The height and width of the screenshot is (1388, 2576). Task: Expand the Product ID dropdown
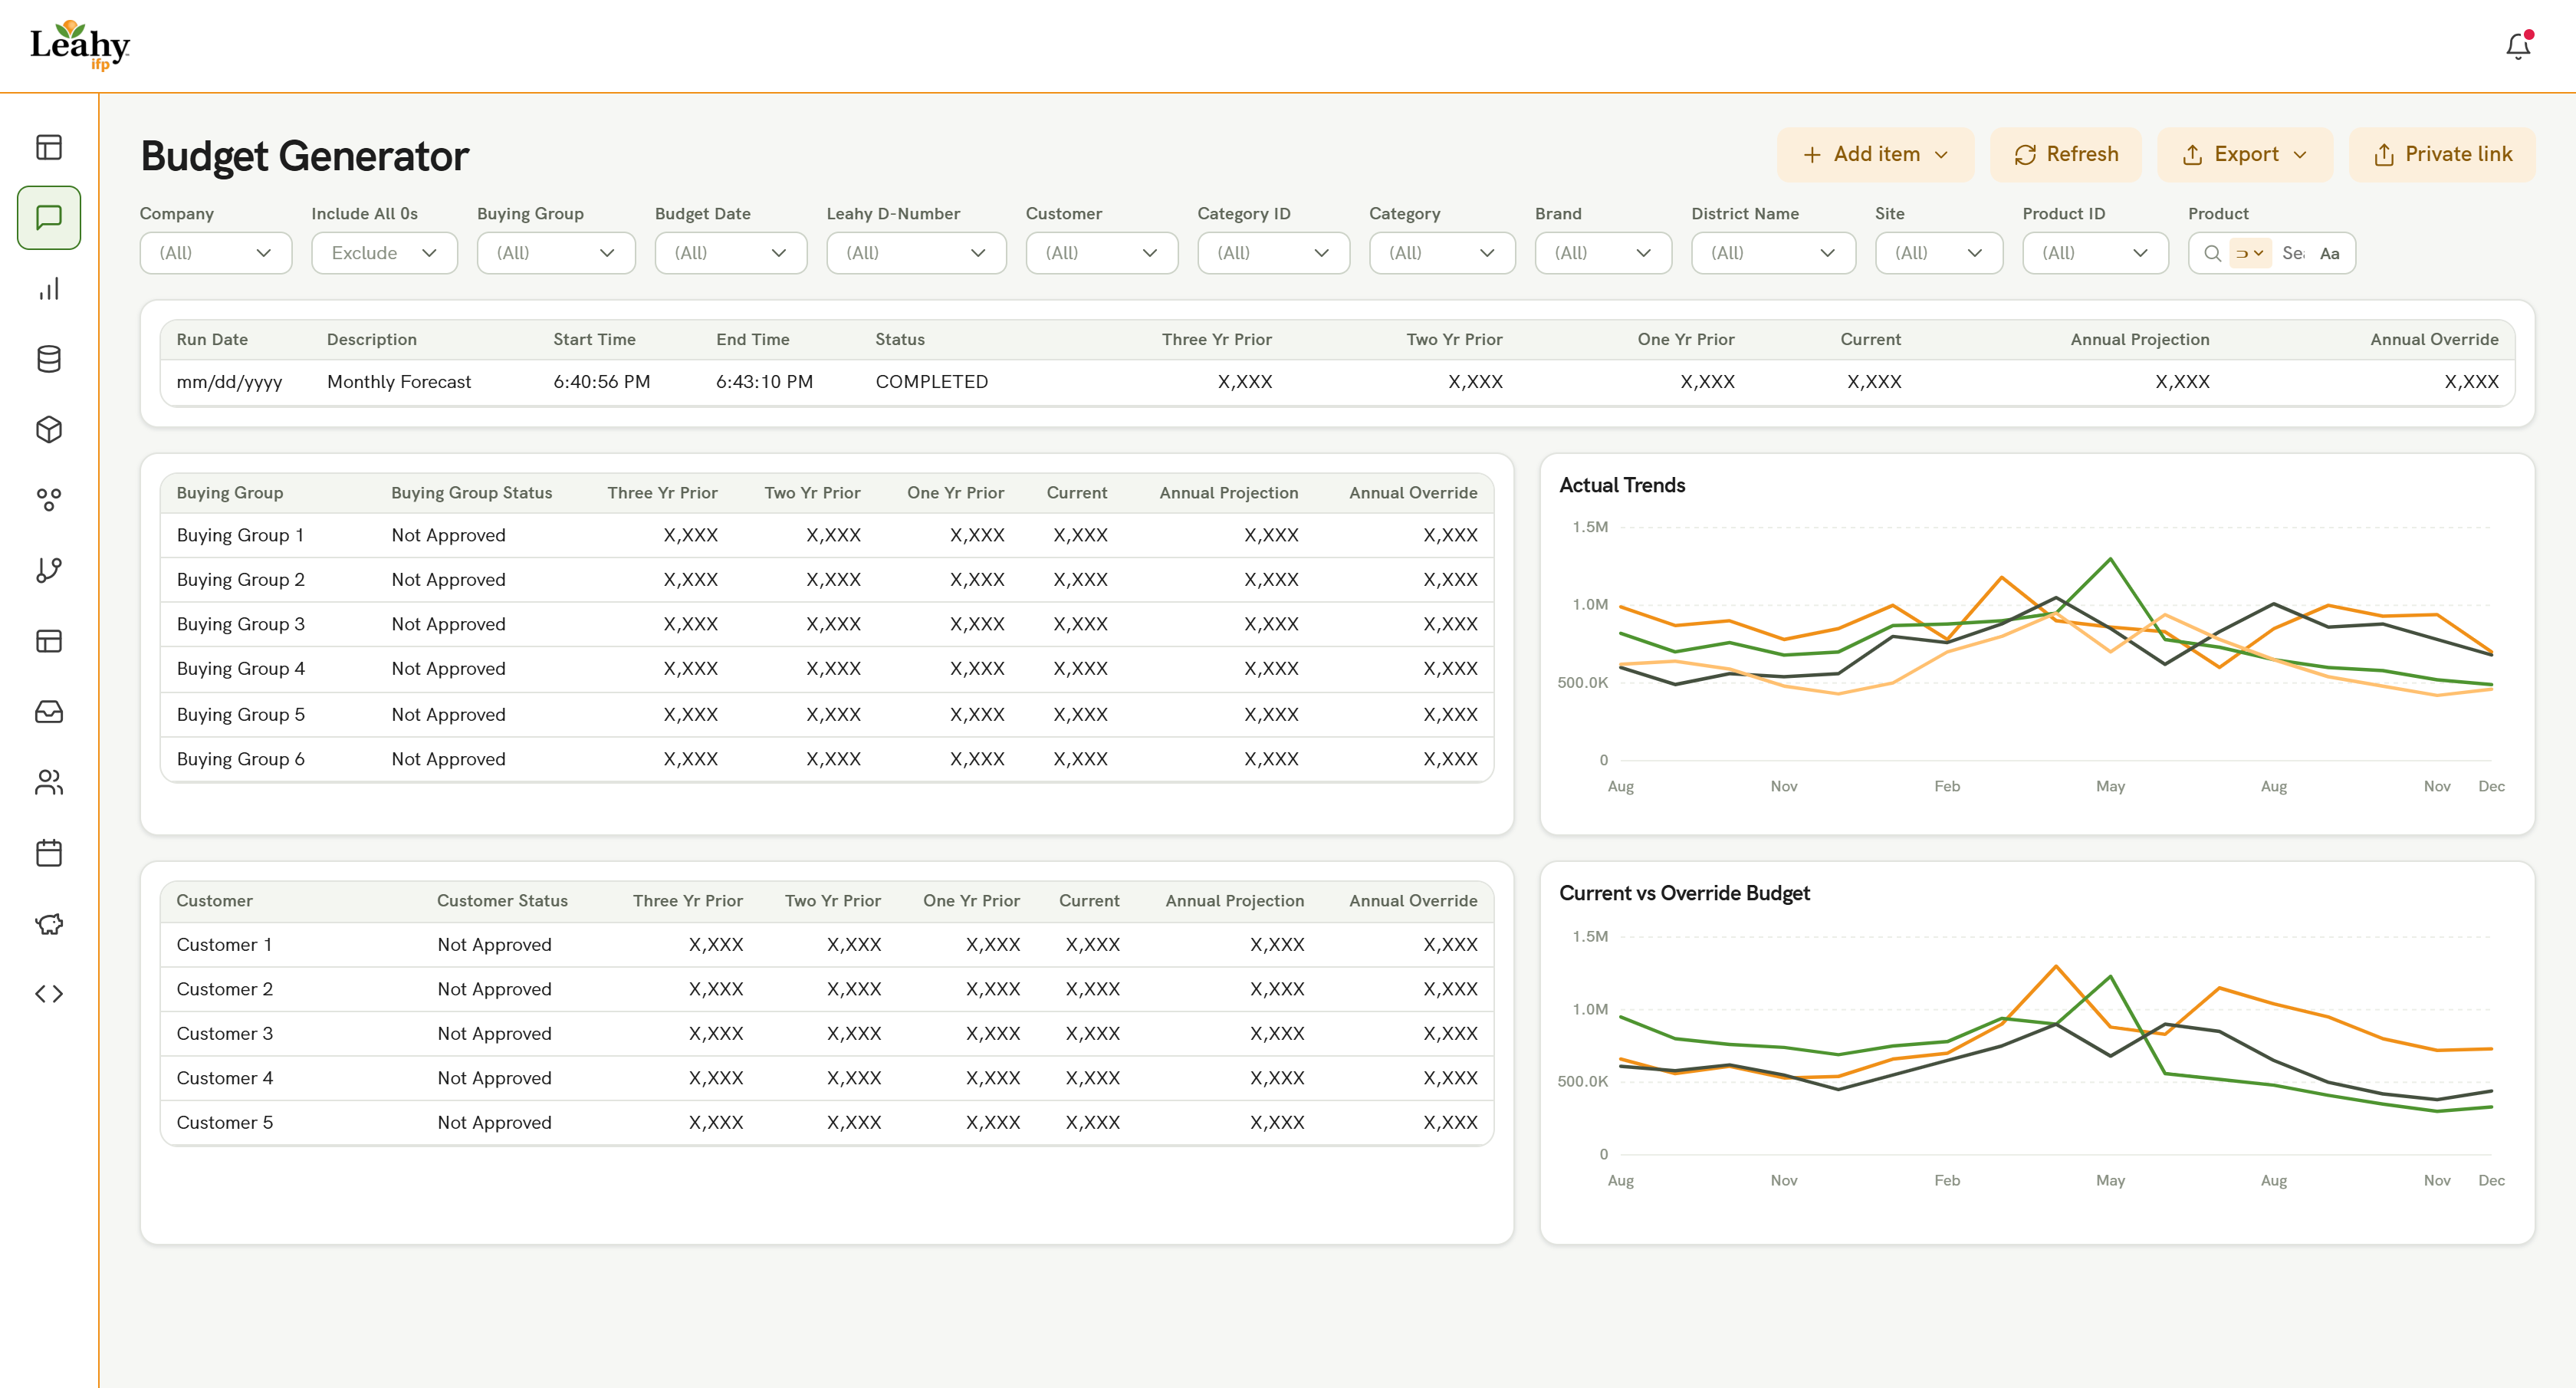[x=2095, y=253]
